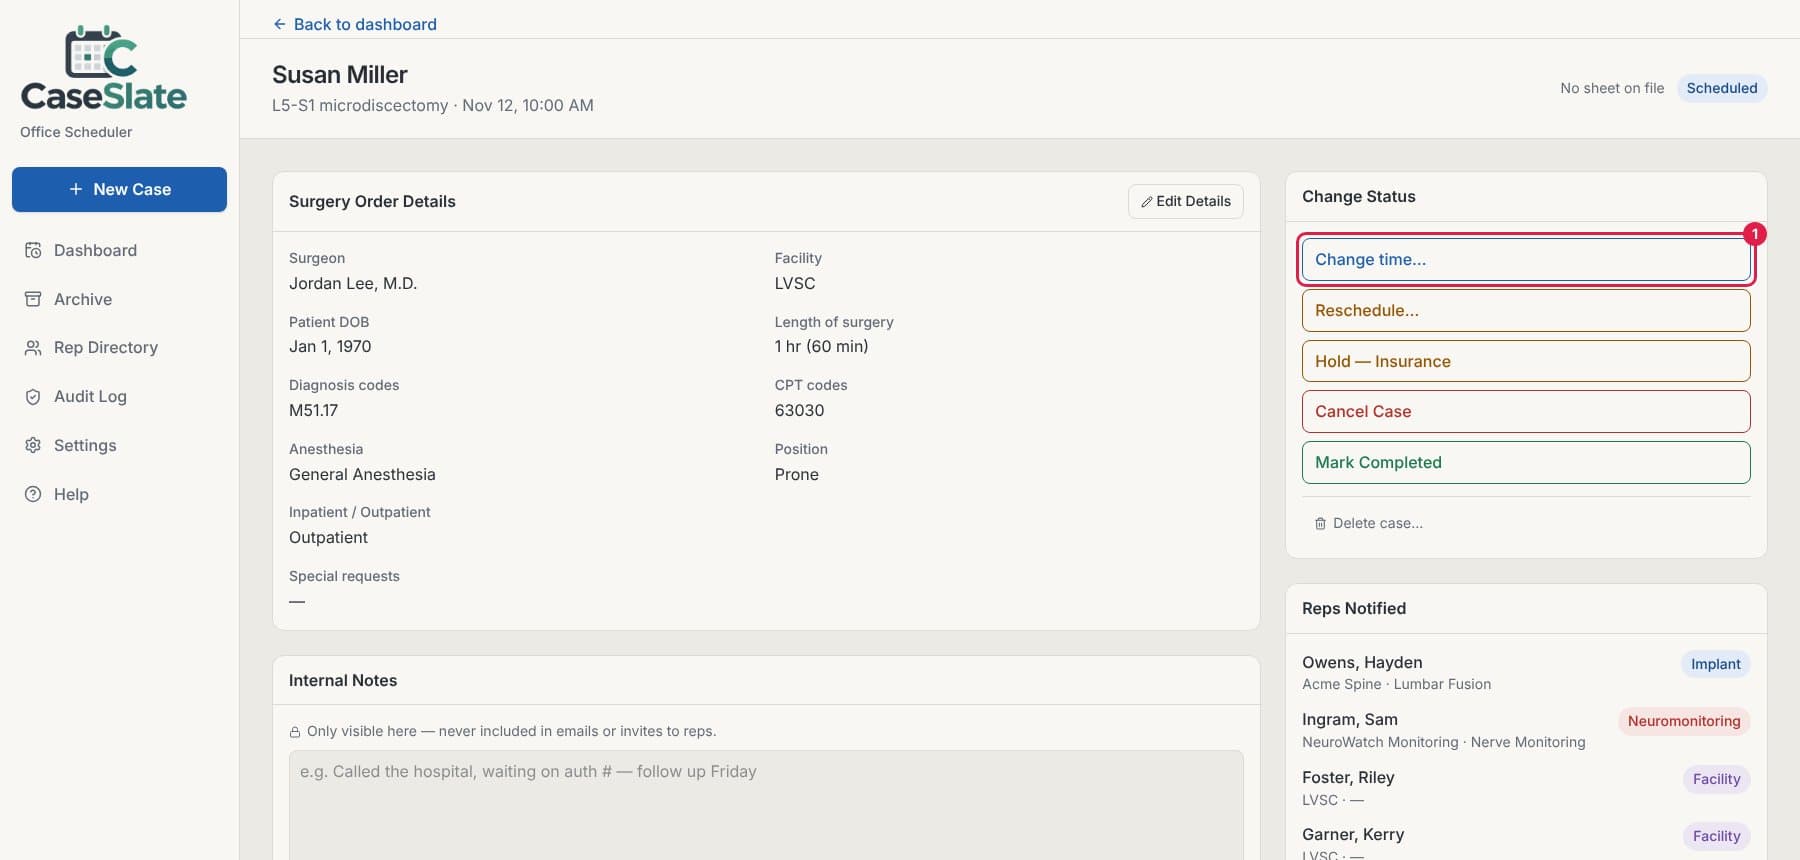Click diagnosis code M51.17
Viewport: 1800px width, 860px height.
[314, 410]
